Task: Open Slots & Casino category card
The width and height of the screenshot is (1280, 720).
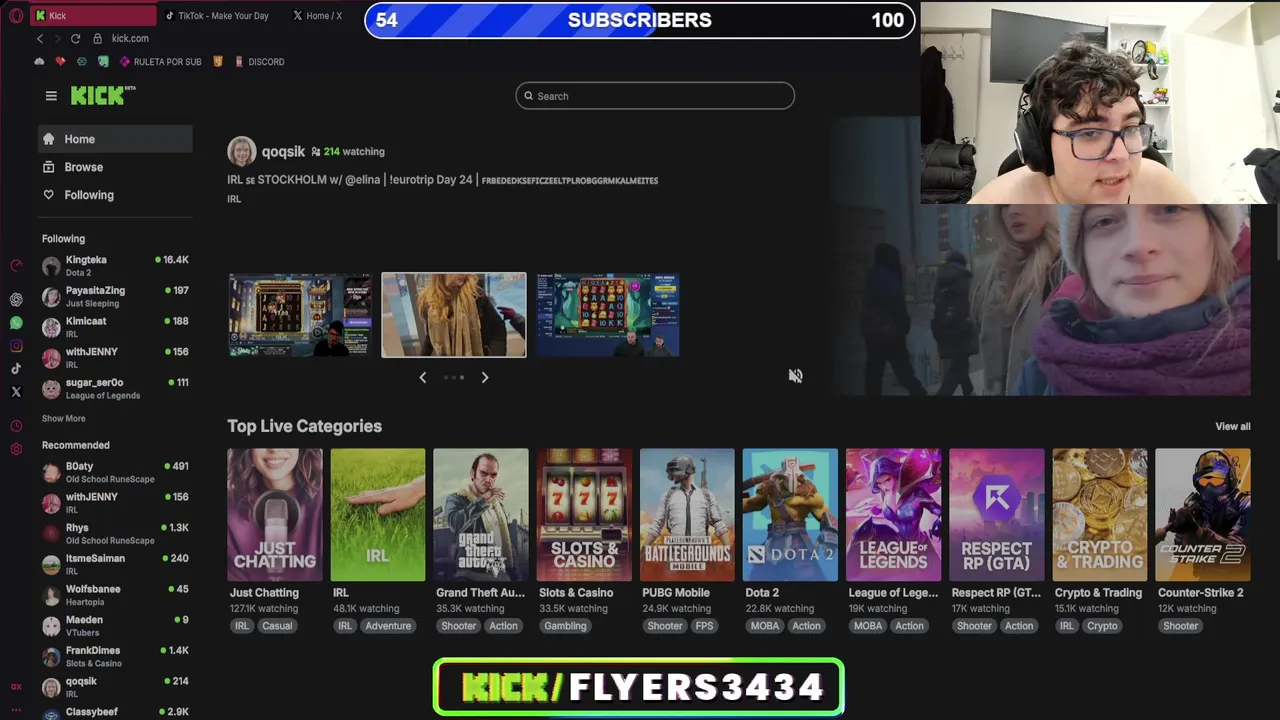Action: (x=584, y=515)
